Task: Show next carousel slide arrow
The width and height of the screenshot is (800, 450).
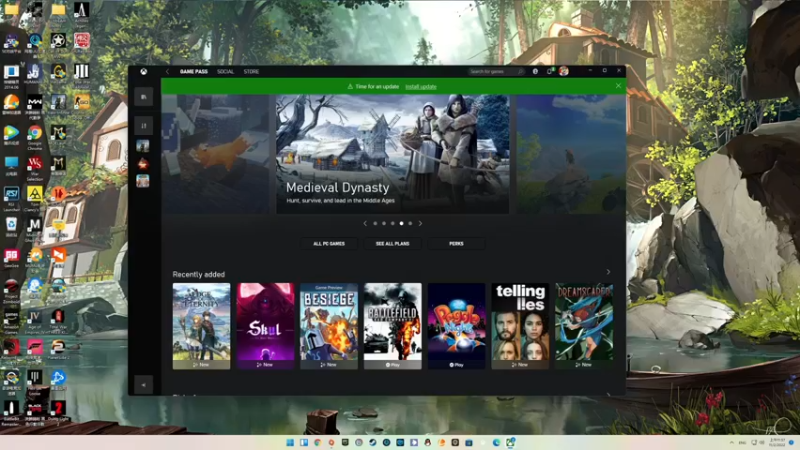Action: (420, 223)
